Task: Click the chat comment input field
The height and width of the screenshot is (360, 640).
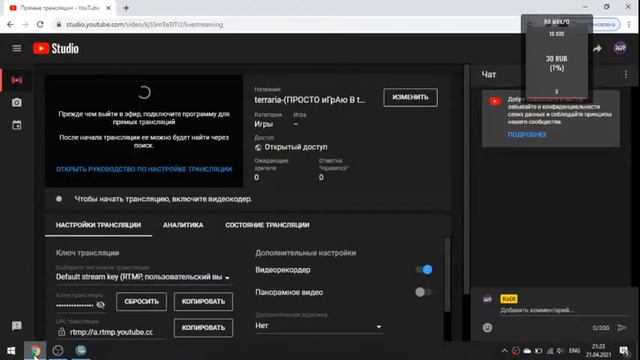Action: tap(563, 310)
